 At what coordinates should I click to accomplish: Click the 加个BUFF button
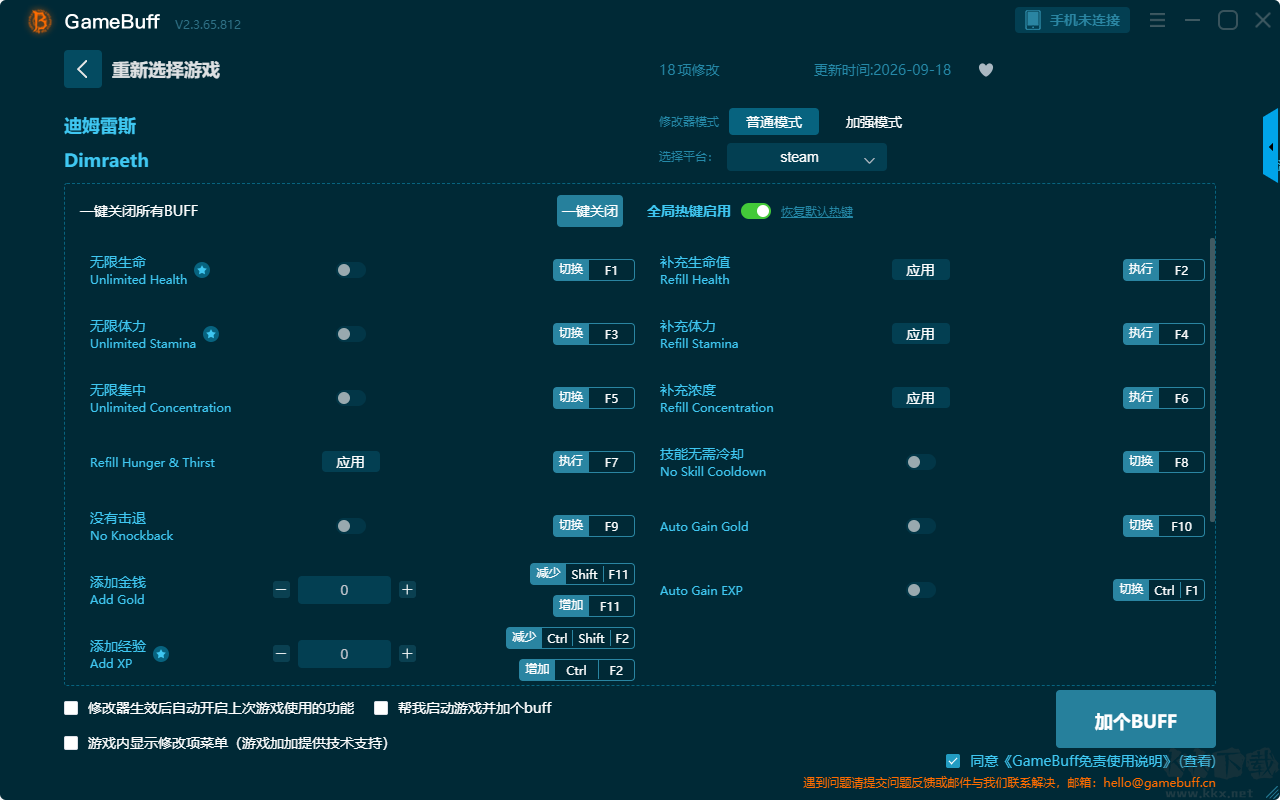click(x=1136, y=720)
